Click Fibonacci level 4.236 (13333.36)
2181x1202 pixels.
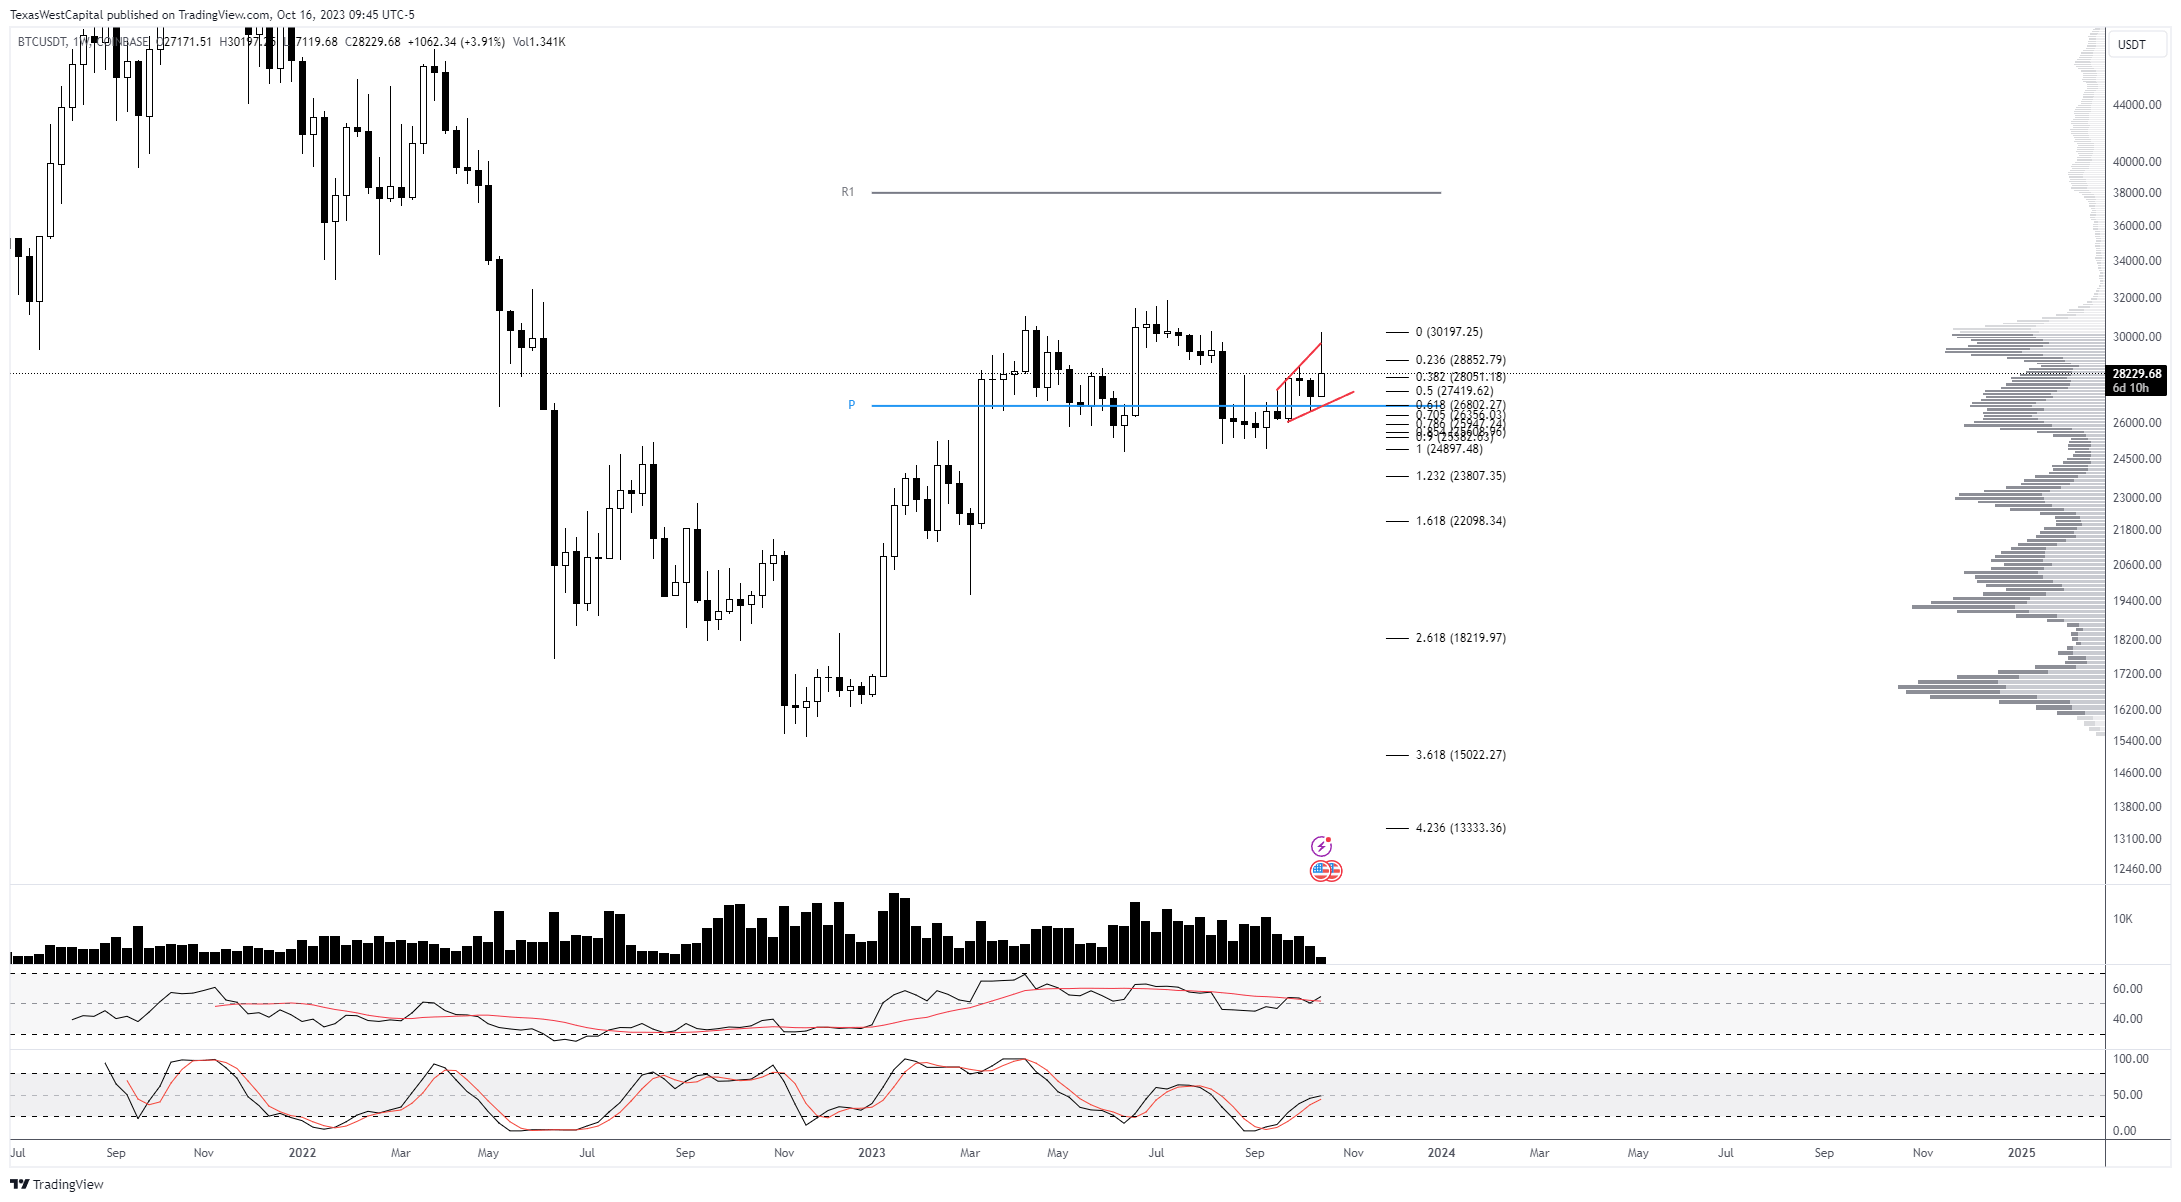pyautogui.click(x=1460, y=828)
